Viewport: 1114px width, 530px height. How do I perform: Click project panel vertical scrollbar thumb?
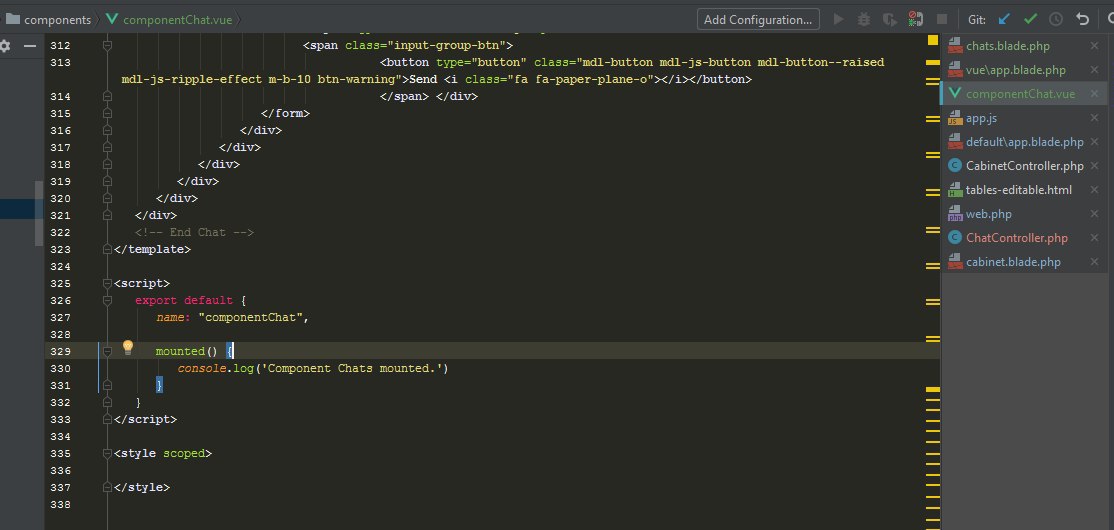(40, 213)
